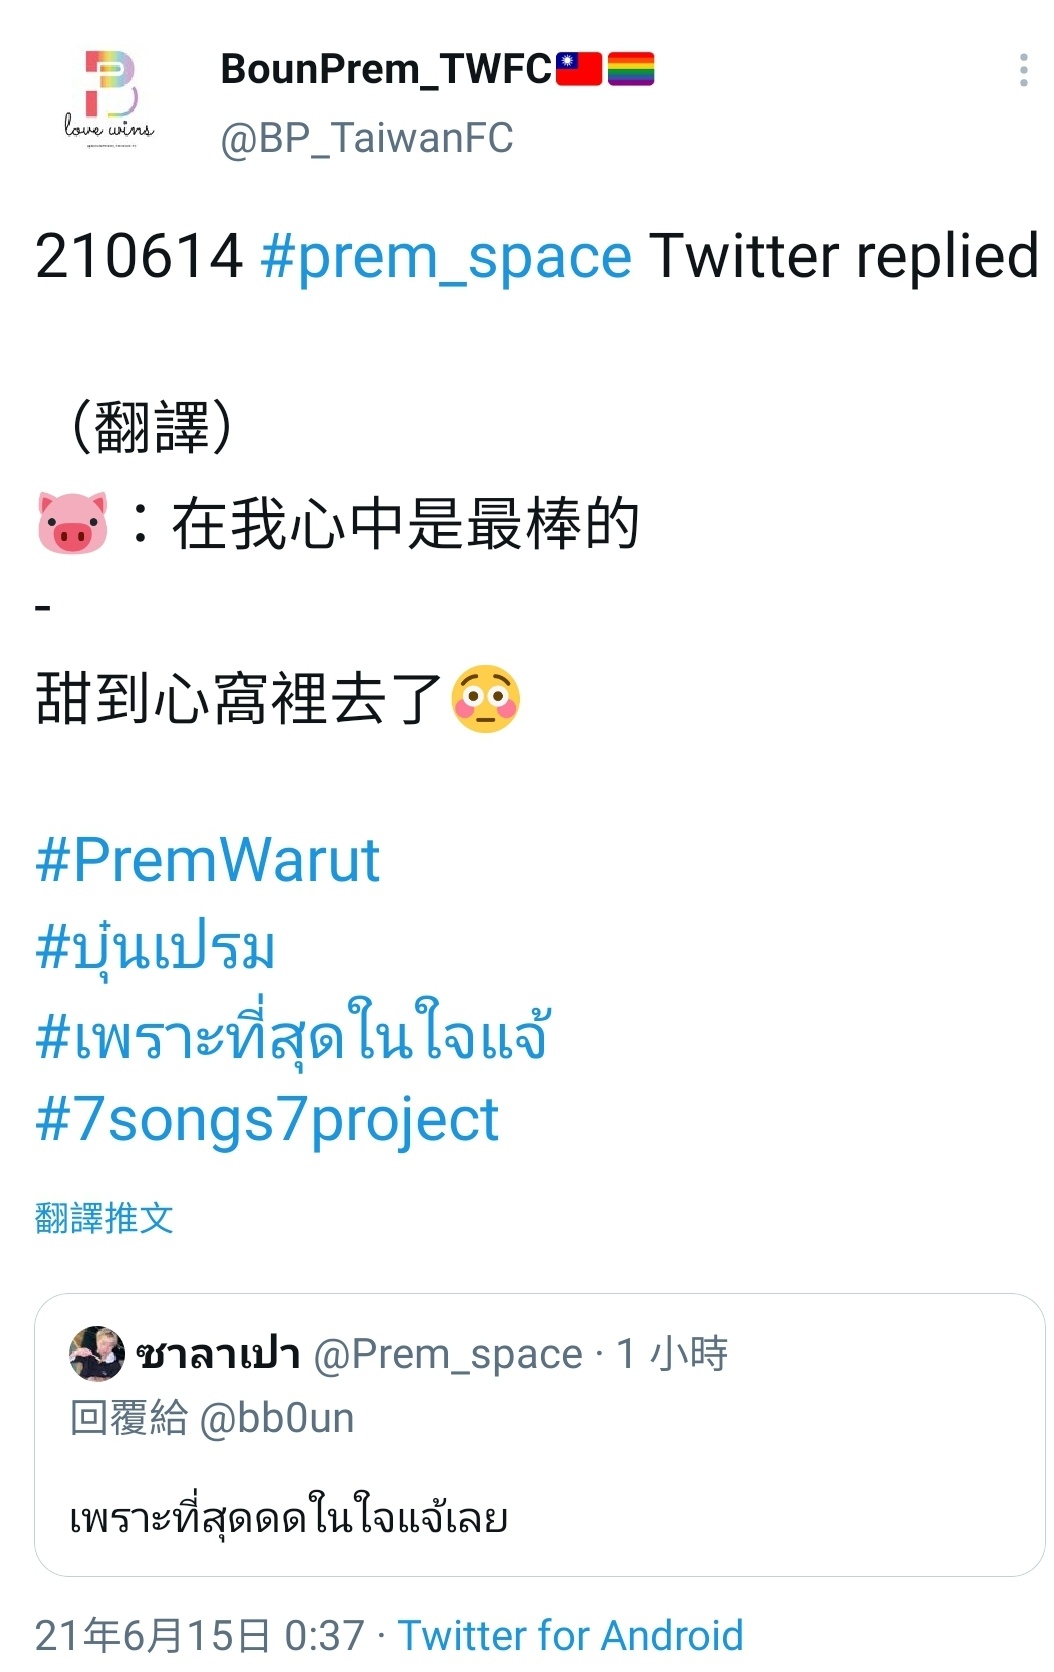Tap the @Prem_space handle in quoted tweet

point(448,1354)
